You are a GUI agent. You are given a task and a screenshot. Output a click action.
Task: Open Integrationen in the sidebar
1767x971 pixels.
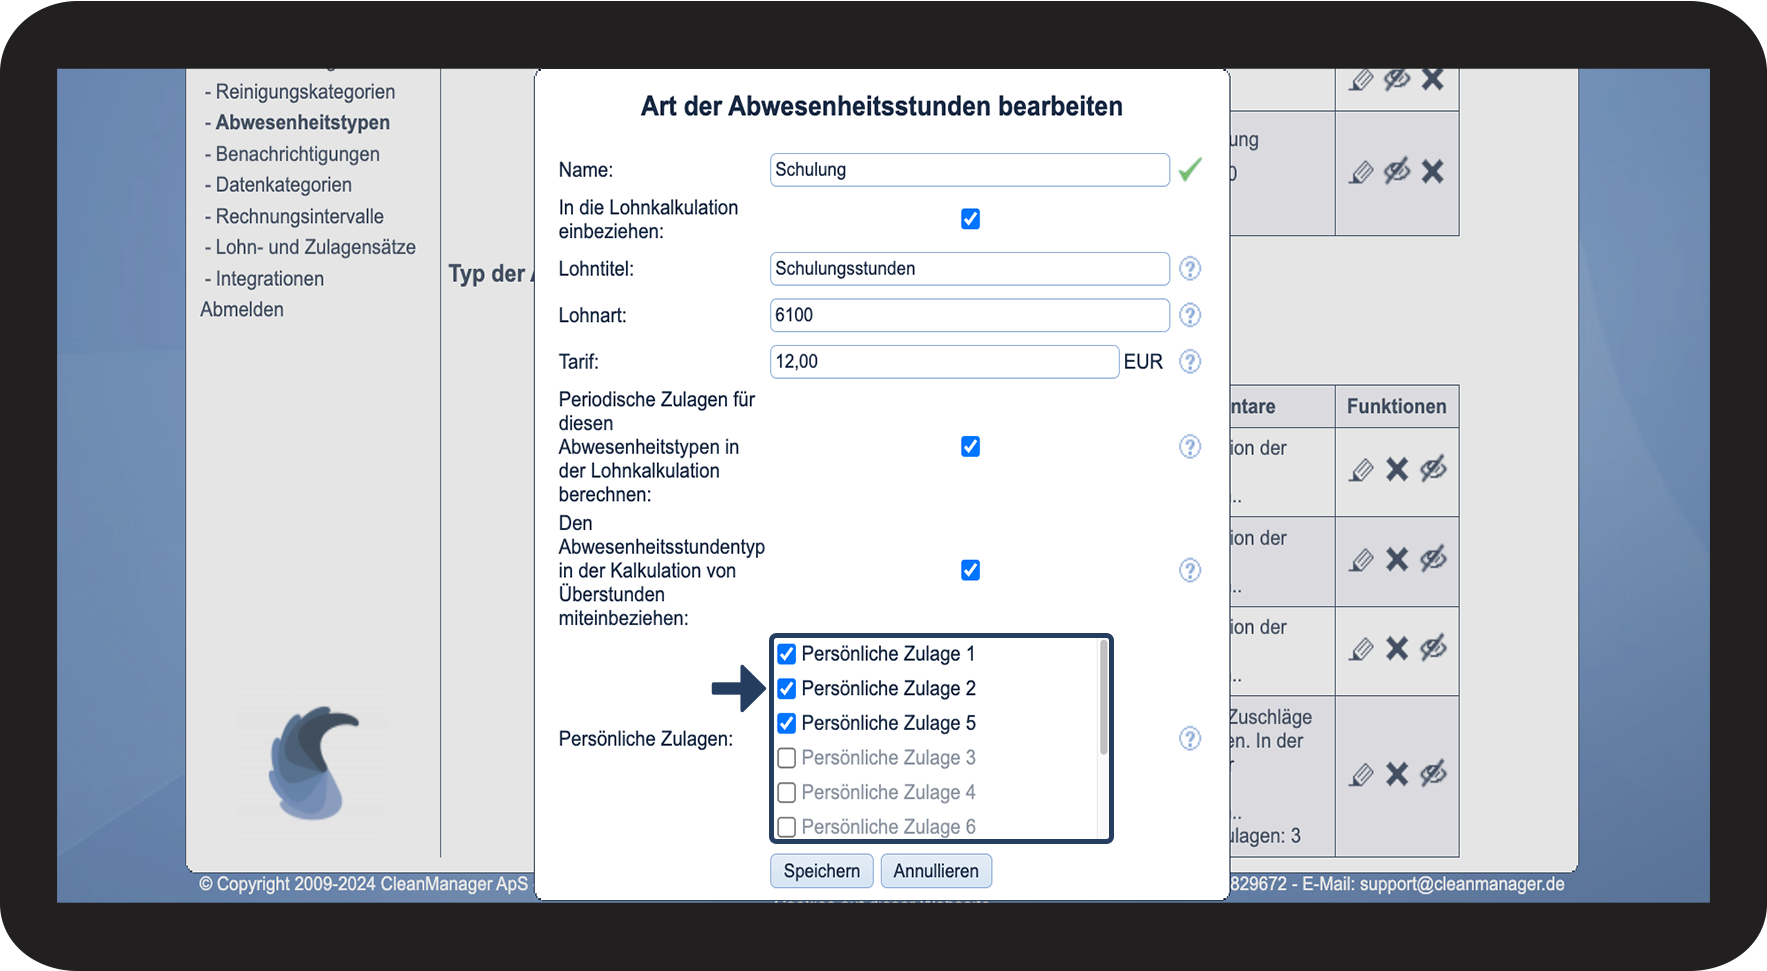click(x=270, y=279)
